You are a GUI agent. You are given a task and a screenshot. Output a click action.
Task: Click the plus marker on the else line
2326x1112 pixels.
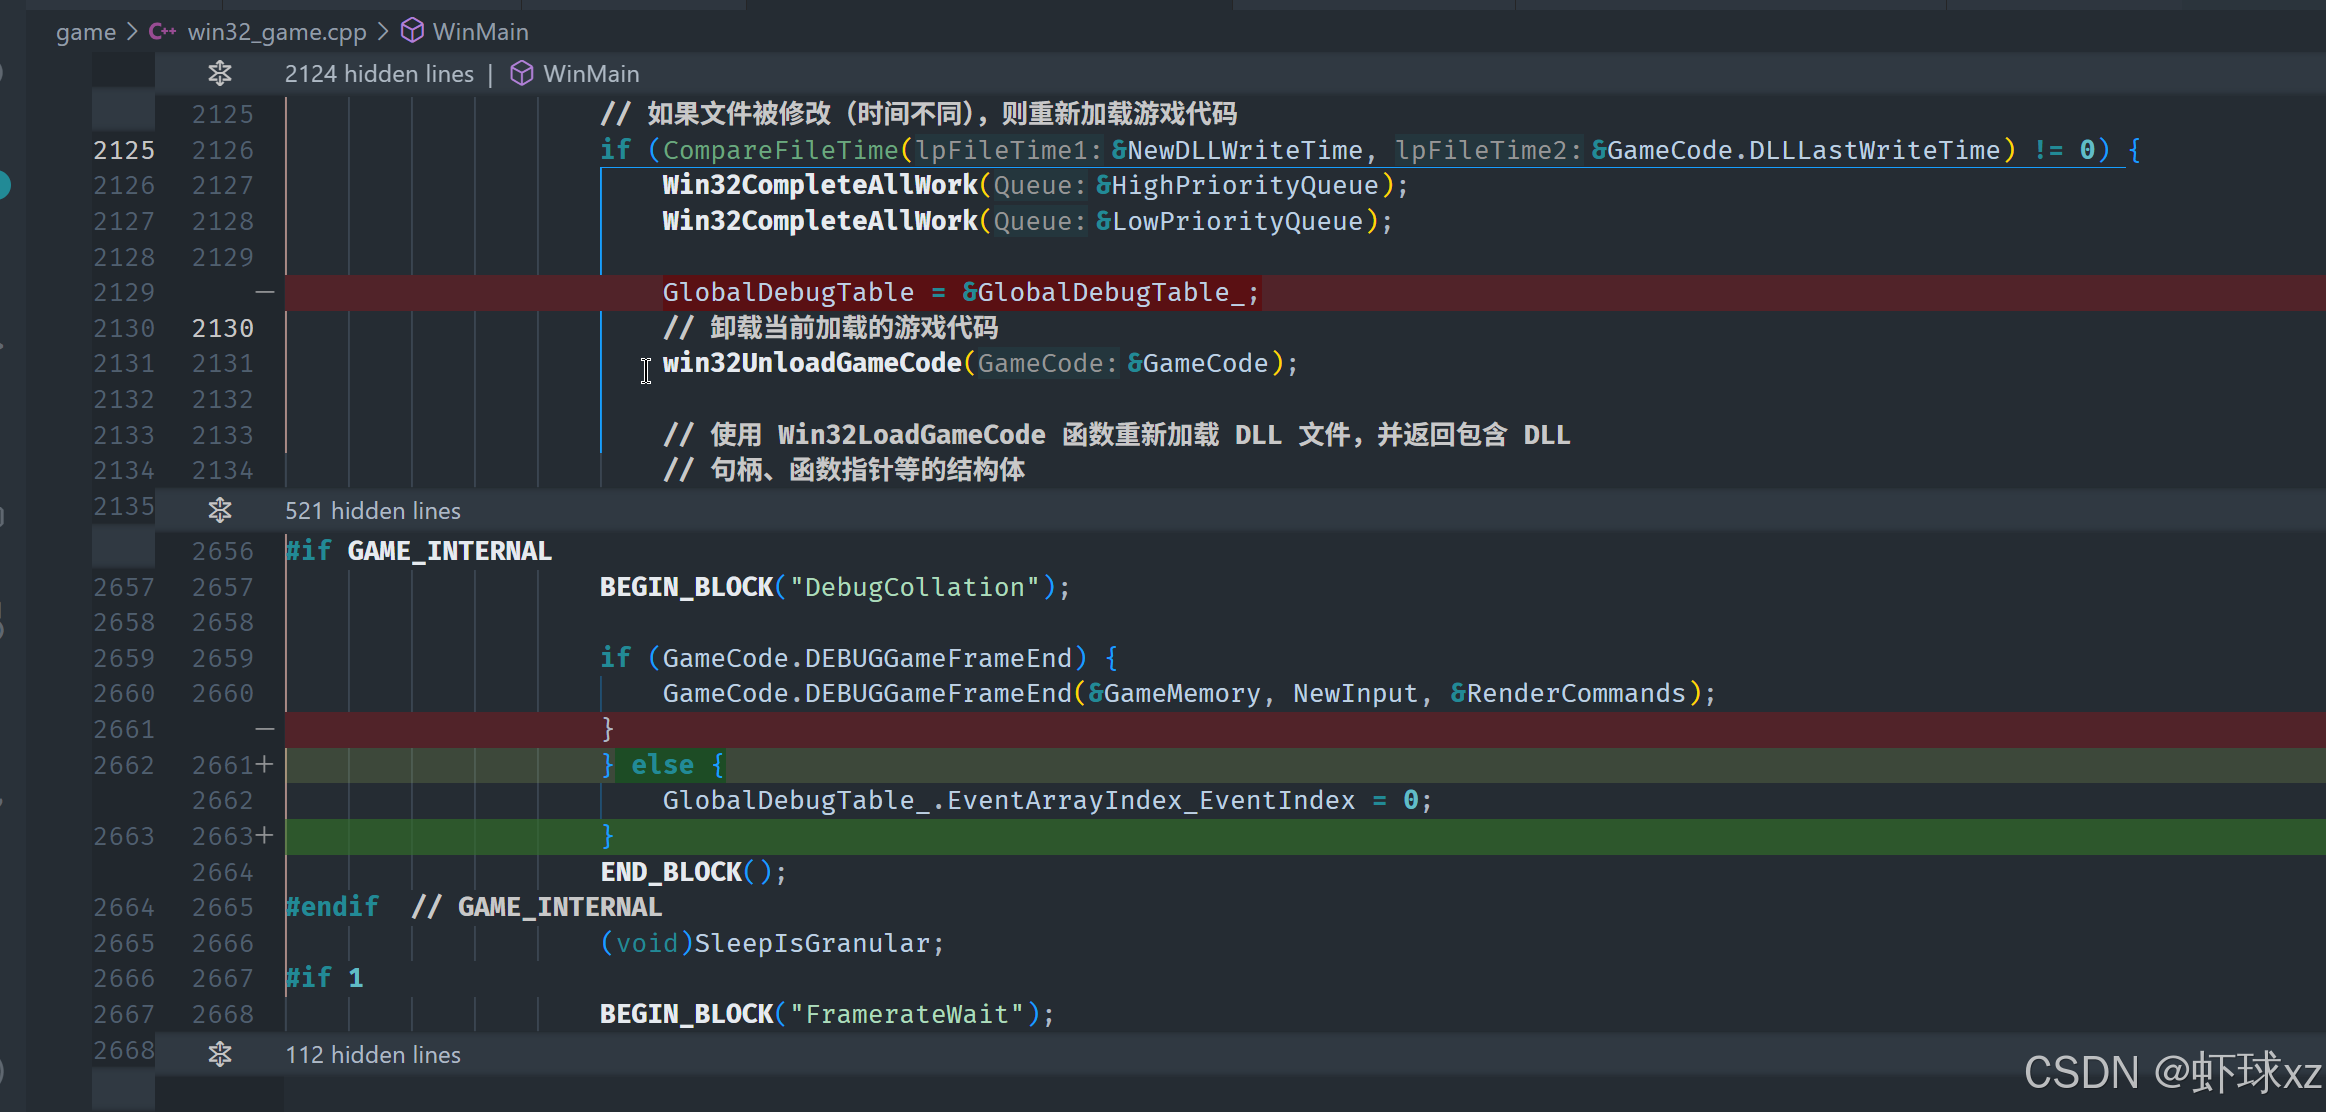[264, 765]
